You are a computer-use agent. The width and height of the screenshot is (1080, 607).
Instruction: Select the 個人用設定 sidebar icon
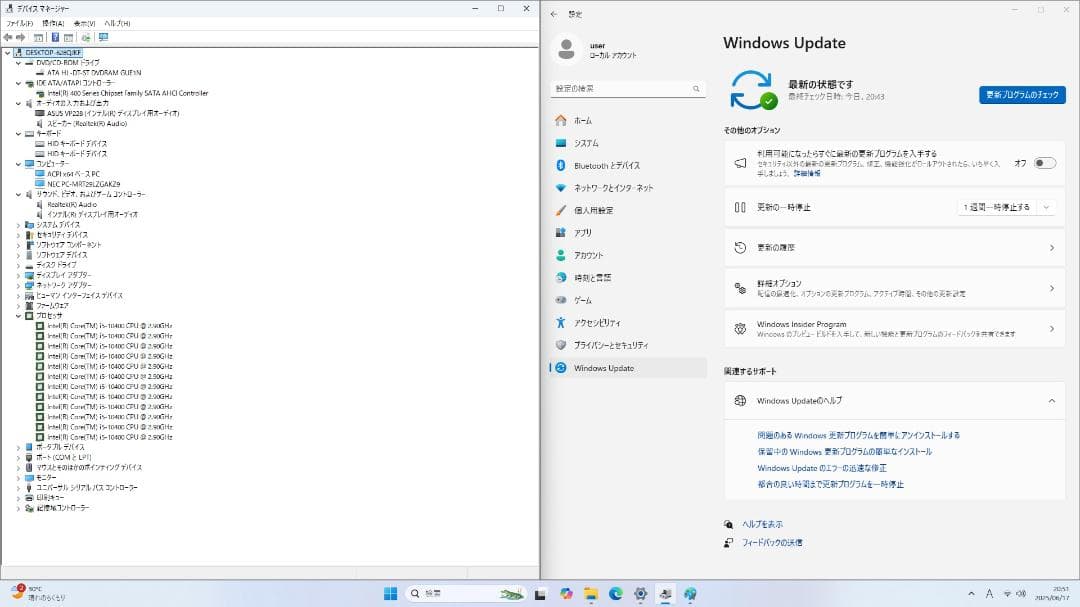point(560,210)
